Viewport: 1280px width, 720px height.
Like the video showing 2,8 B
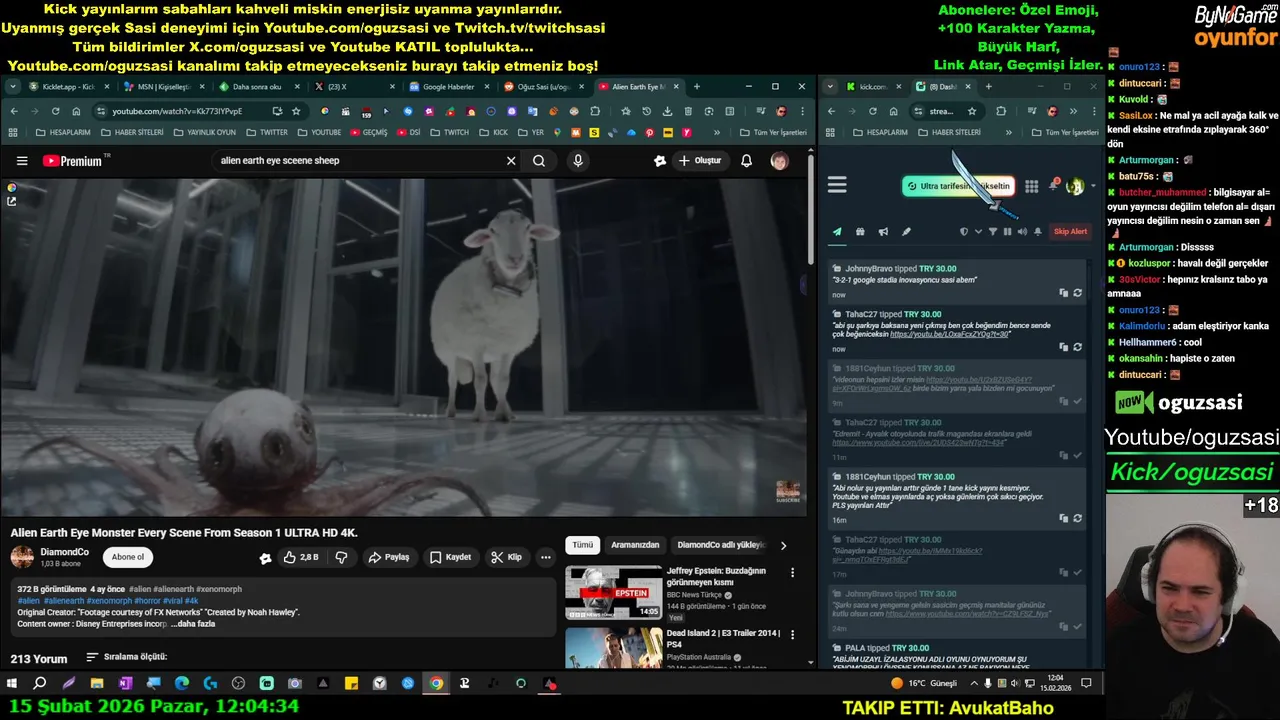coord(301,557)
